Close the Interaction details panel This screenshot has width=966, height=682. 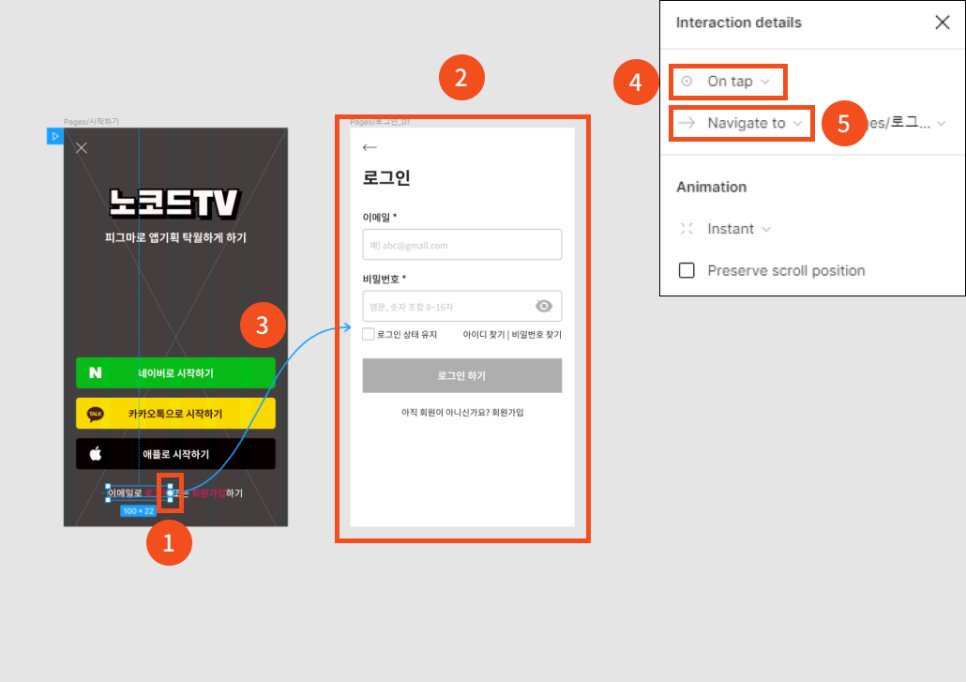coord(942,23)
